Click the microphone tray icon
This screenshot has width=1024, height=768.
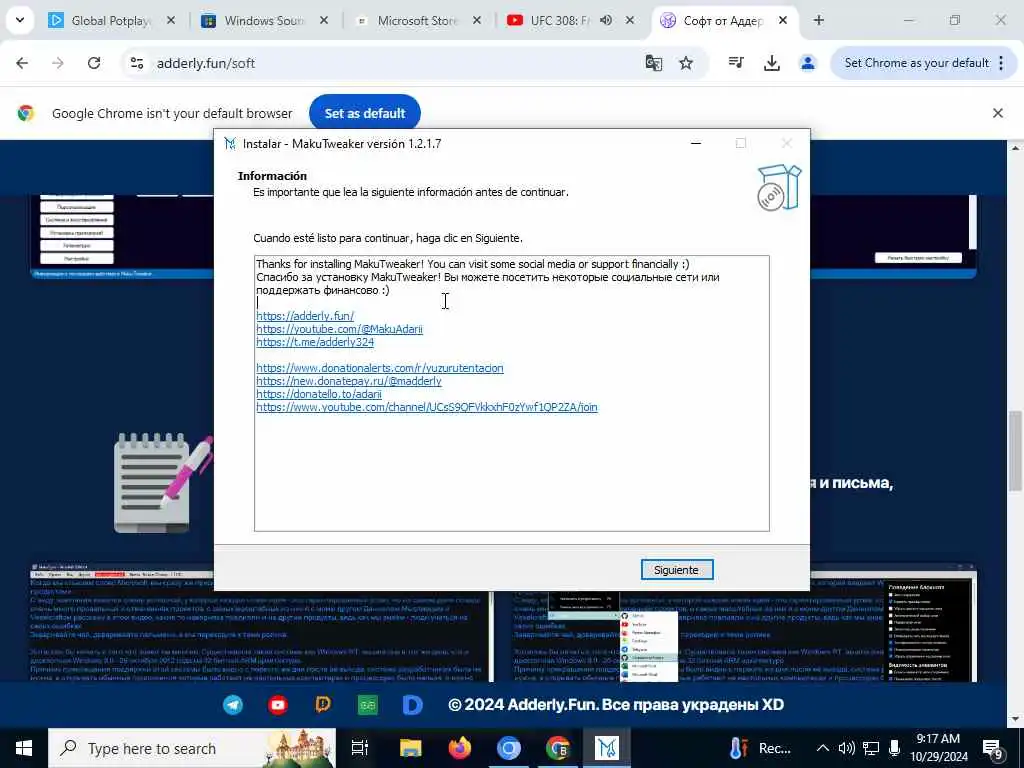895,748
